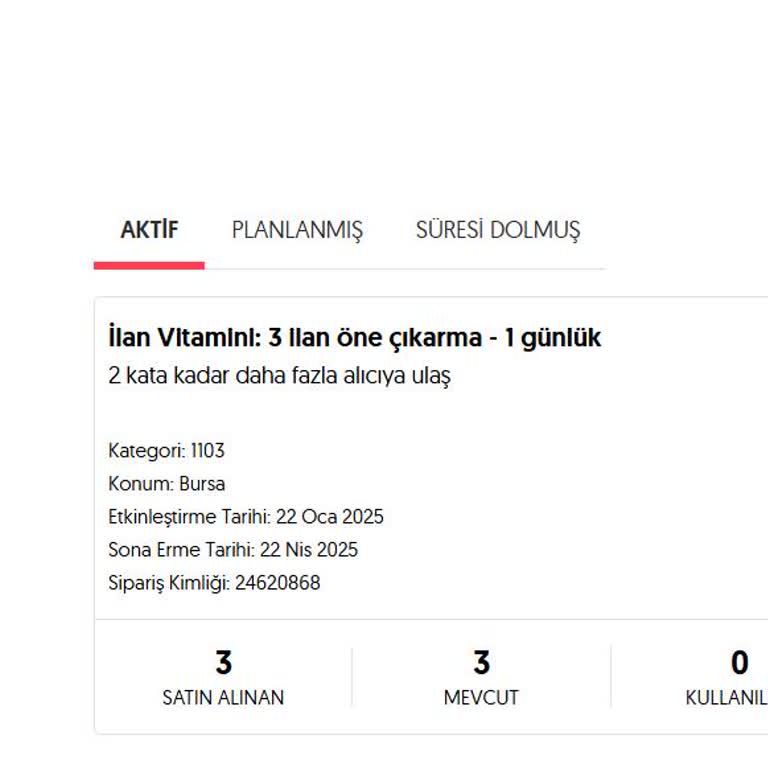Image resolution: width=768 pixels, height=768 pixels.
Task: Switch to the AKTİF tab
Action: pos(149,230)
